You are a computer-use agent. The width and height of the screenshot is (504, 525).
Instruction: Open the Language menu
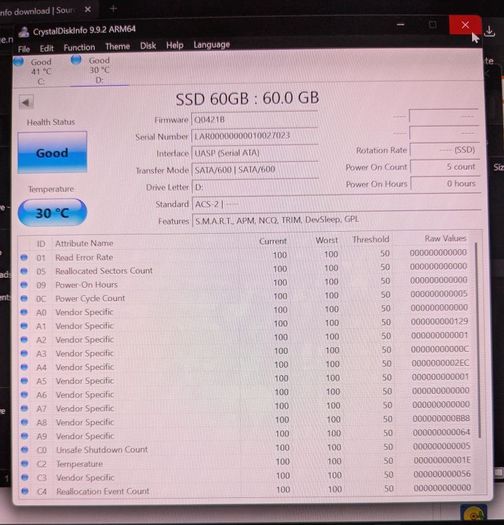tap(212, 44)
